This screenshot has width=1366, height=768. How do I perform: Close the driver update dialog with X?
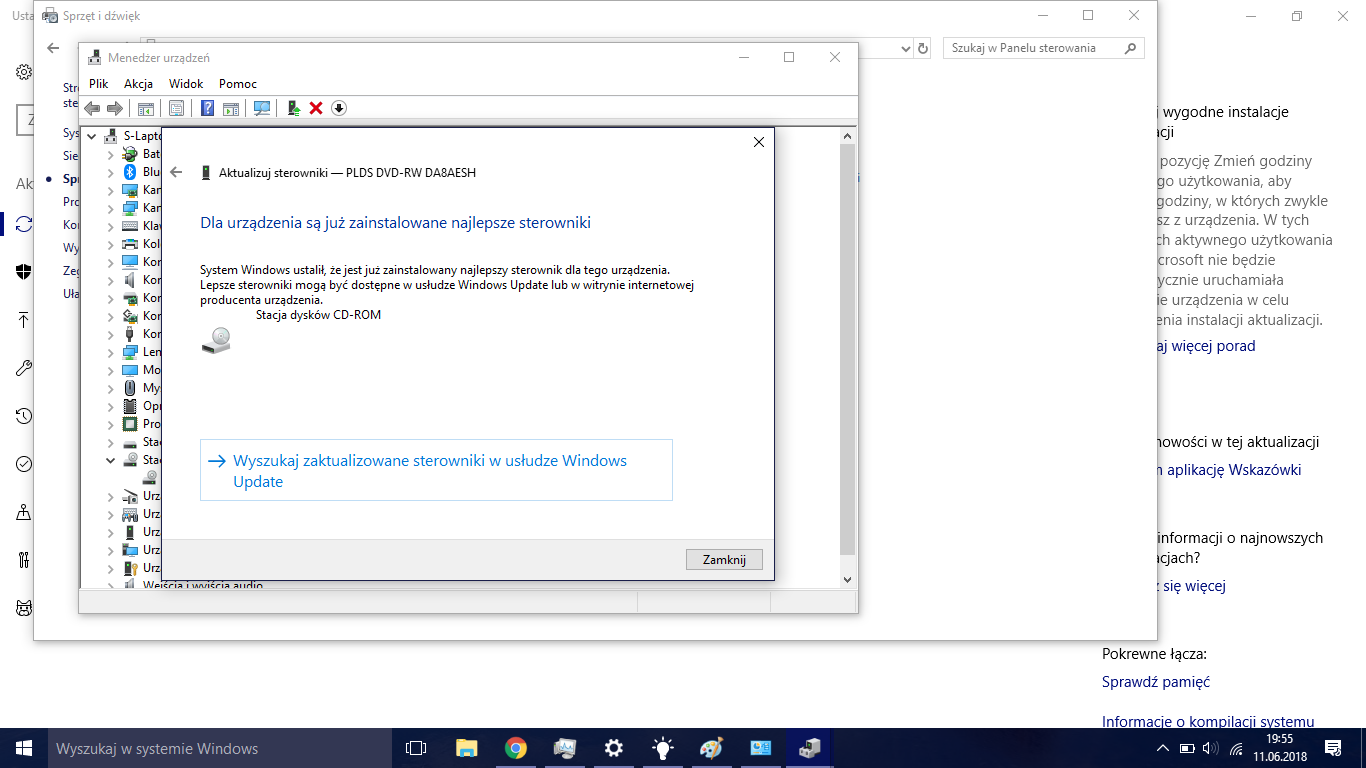(x=759, y=143)
